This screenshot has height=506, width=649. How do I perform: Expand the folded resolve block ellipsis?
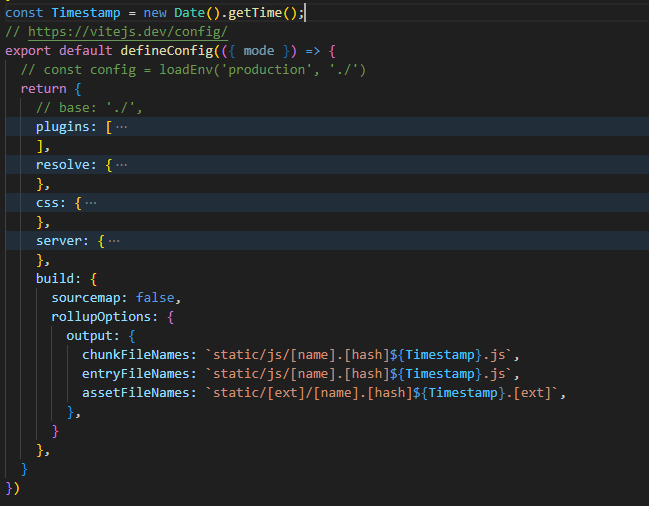click(122, 164)
